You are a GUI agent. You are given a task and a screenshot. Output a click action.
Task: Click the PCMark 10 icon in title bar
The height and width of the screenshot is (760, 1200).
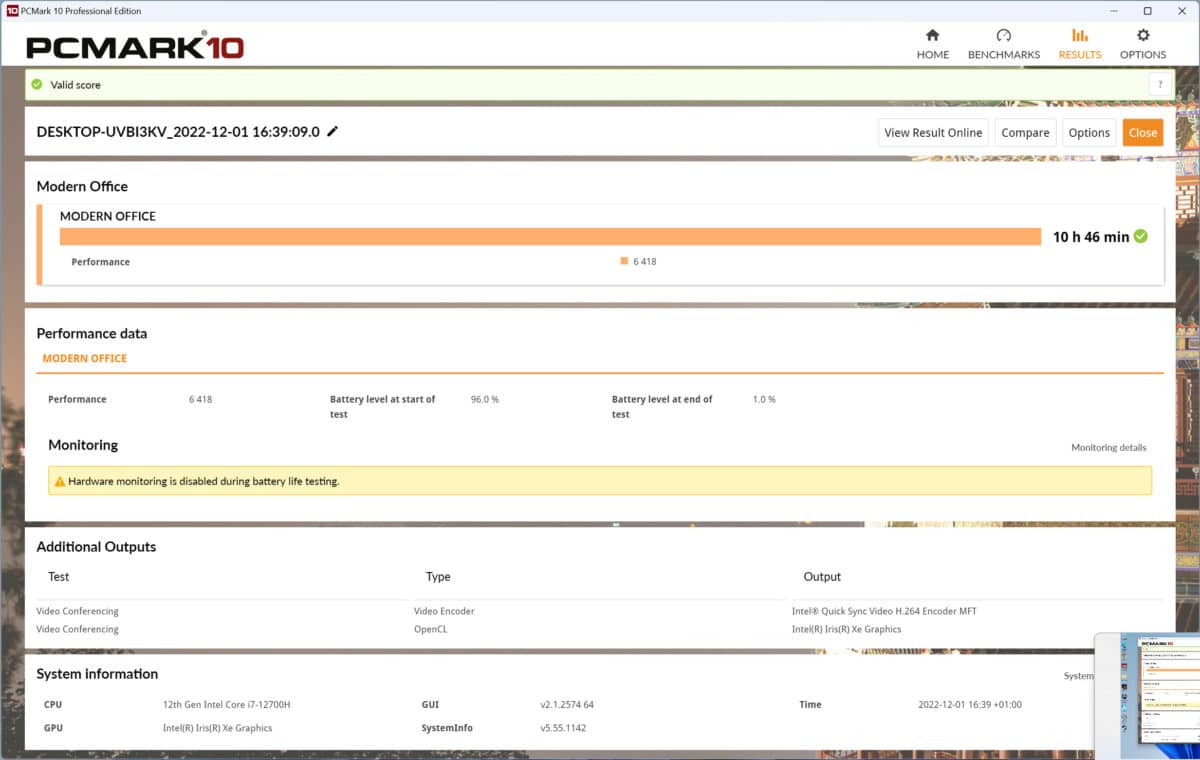point(11,11)
